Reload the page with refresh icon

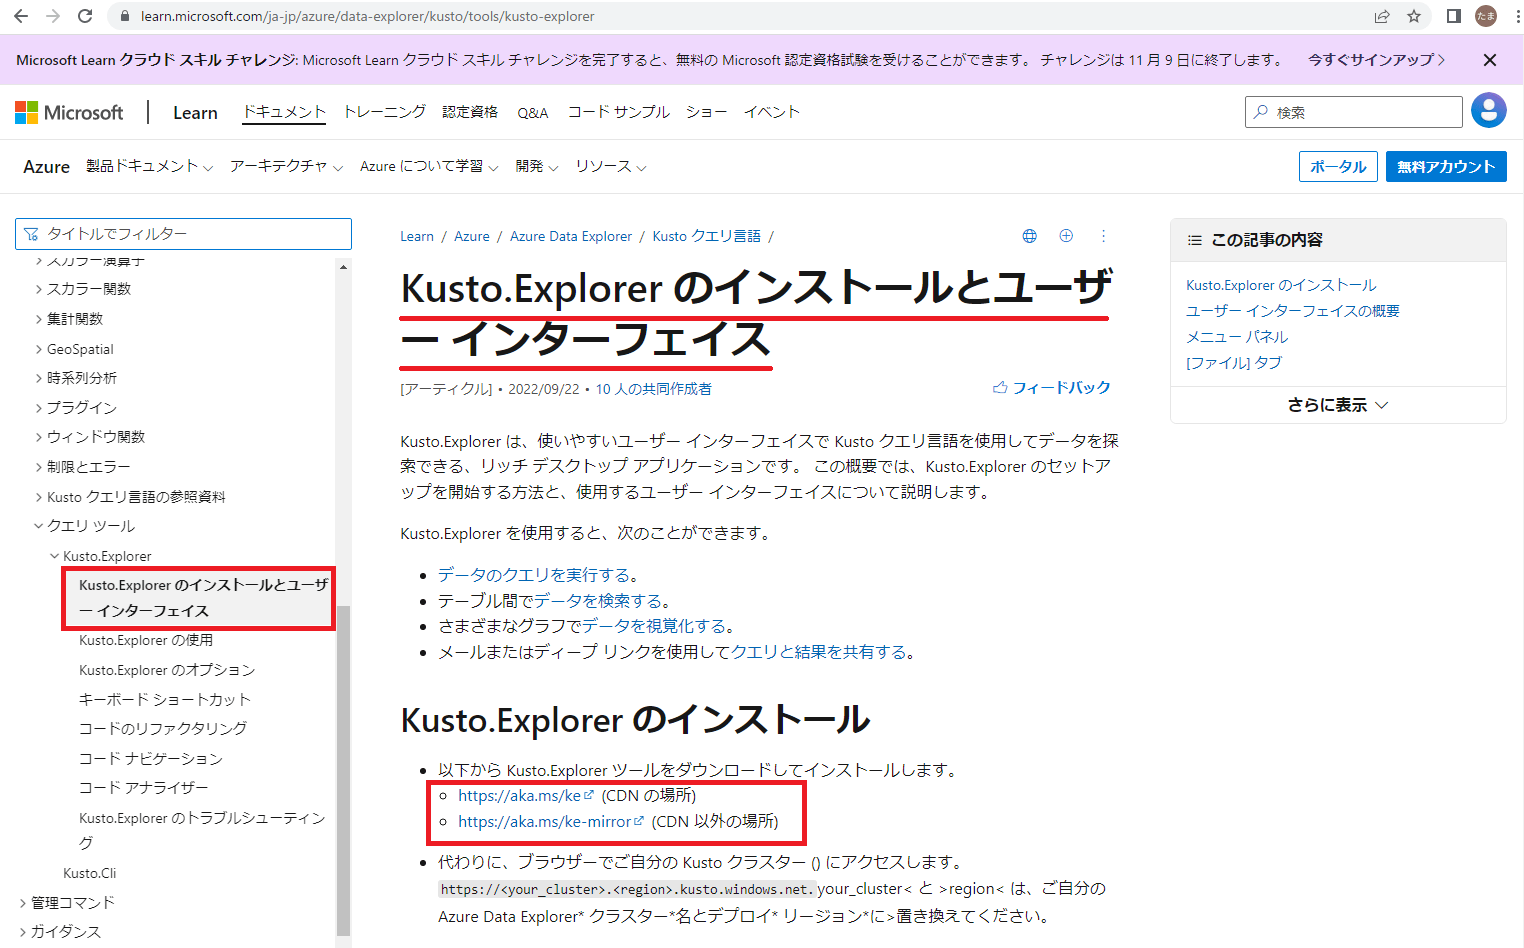pos(85,16)
